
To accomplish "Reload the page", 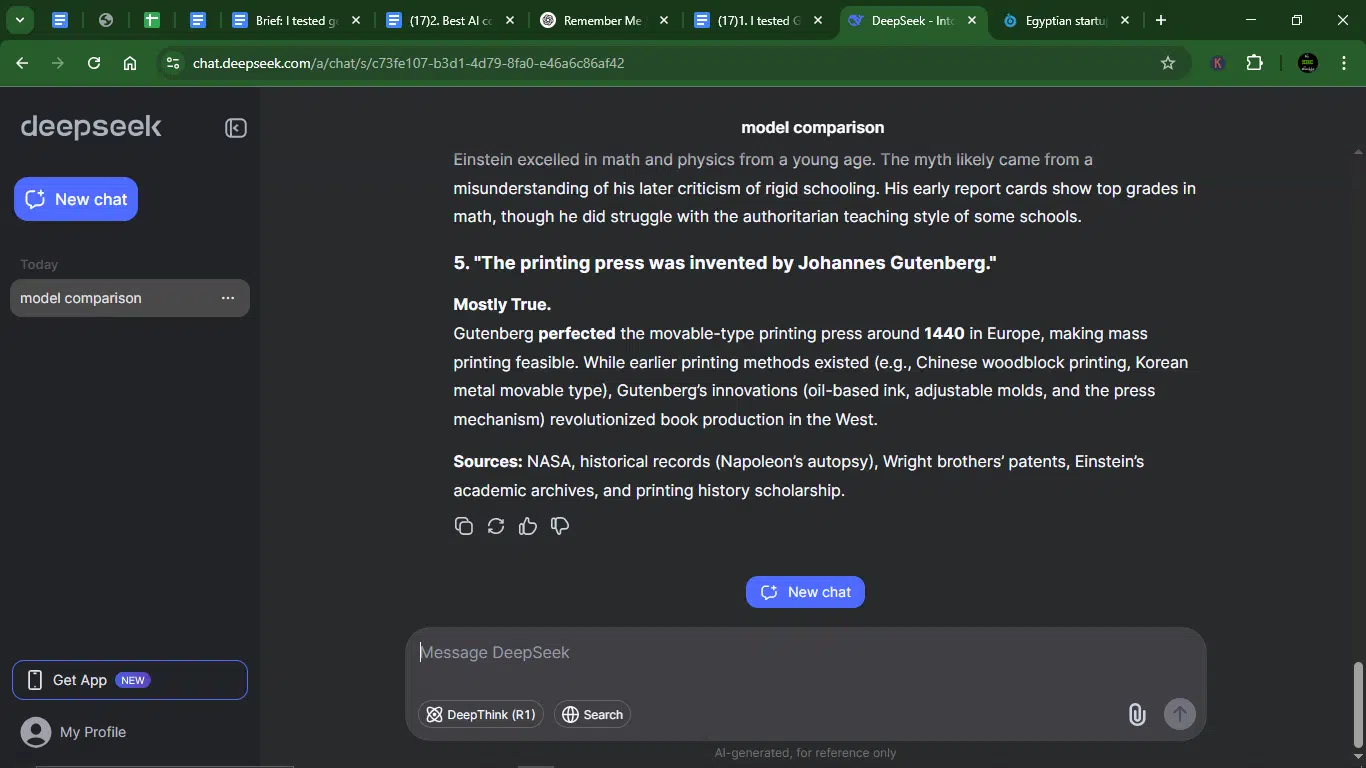I will (94, 63).
